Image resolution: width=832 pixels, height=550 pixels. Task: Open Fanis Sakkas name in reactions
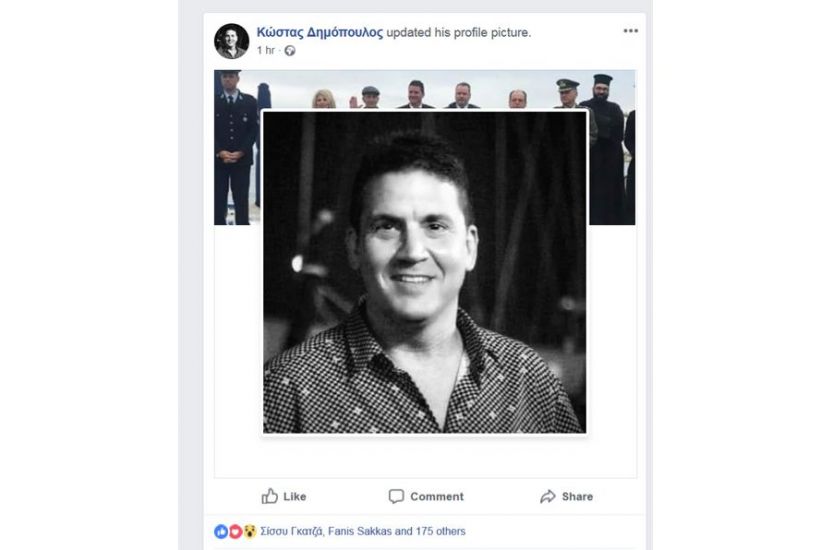pos(360,531)
